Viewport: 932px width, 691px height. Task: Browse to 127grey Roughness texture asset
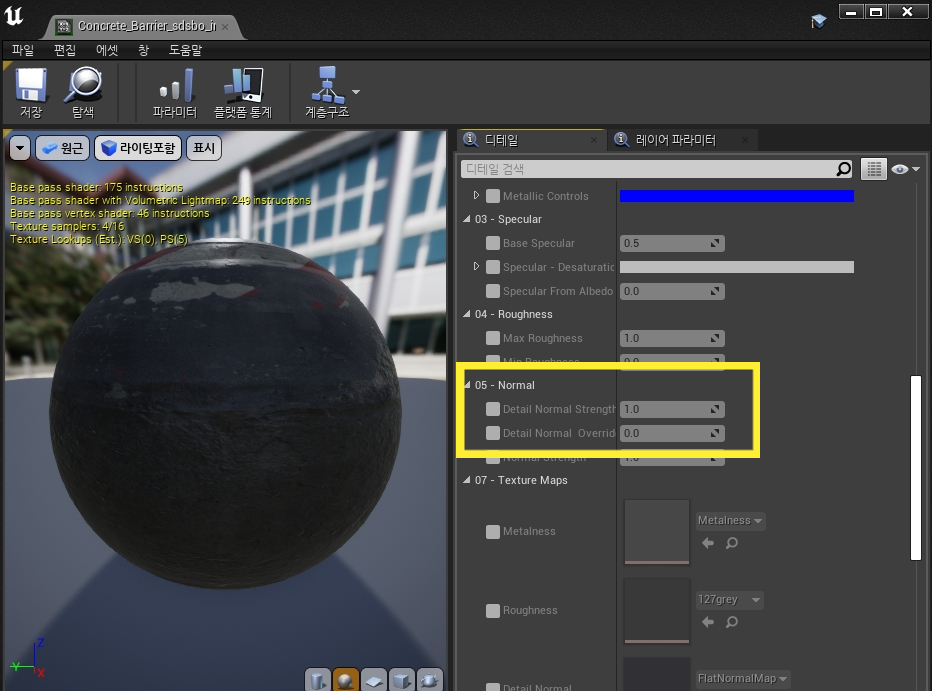click(732, 621)
